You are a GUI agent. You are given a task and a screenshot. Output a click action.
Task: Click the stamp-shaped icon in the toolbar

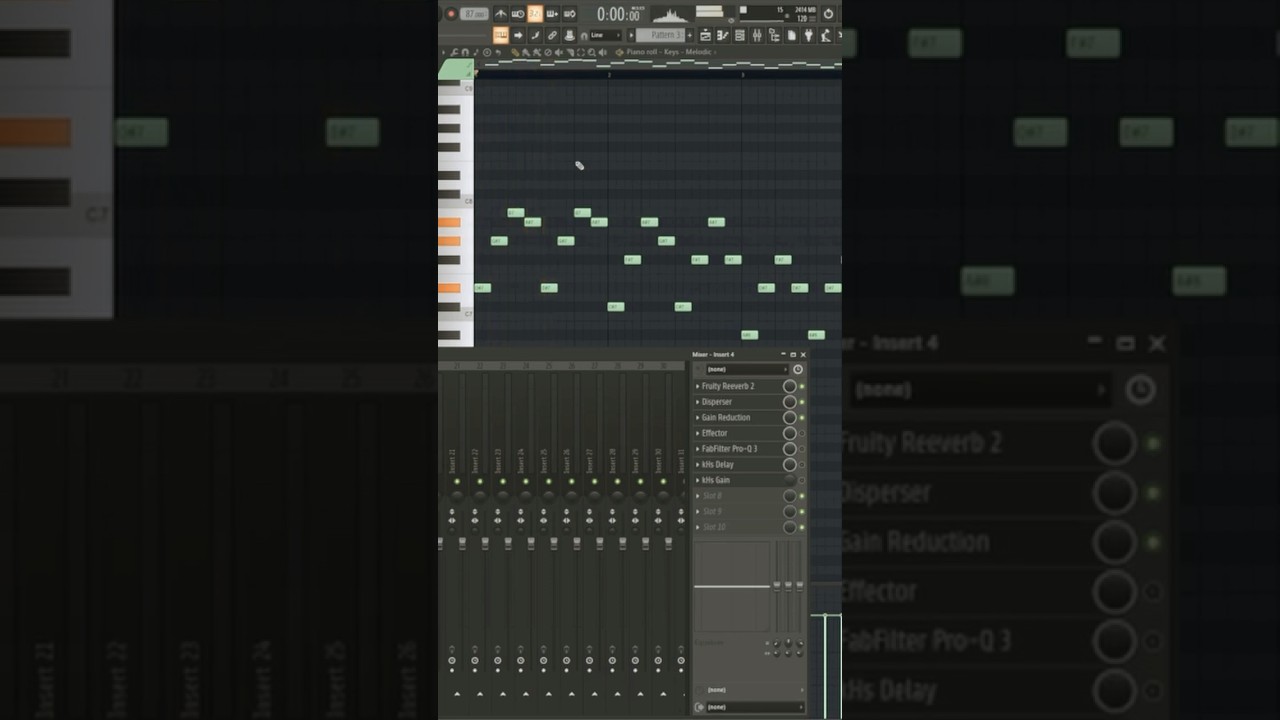pyautogui.click(x=569, y=35)
